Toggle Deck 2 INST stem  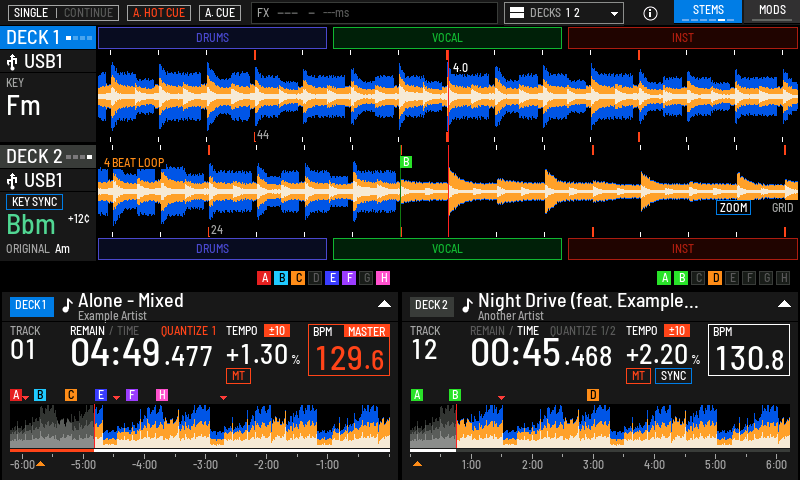click(683, 249)
